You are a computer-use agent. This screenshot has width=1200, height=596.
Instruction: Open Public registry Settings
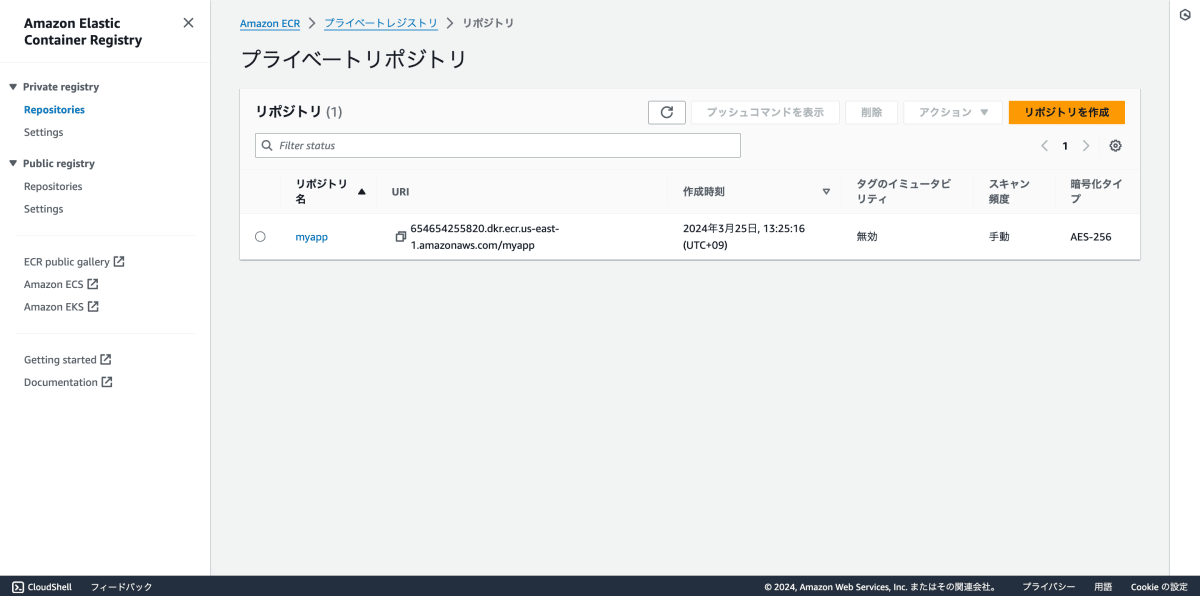pyautogui.click(x=43, y=209)
